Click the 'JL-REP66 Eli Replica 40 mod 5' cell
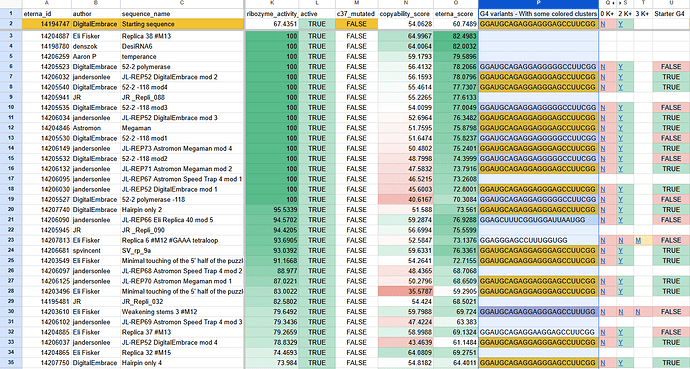This screenshot has width=690, height=369. 182,220
